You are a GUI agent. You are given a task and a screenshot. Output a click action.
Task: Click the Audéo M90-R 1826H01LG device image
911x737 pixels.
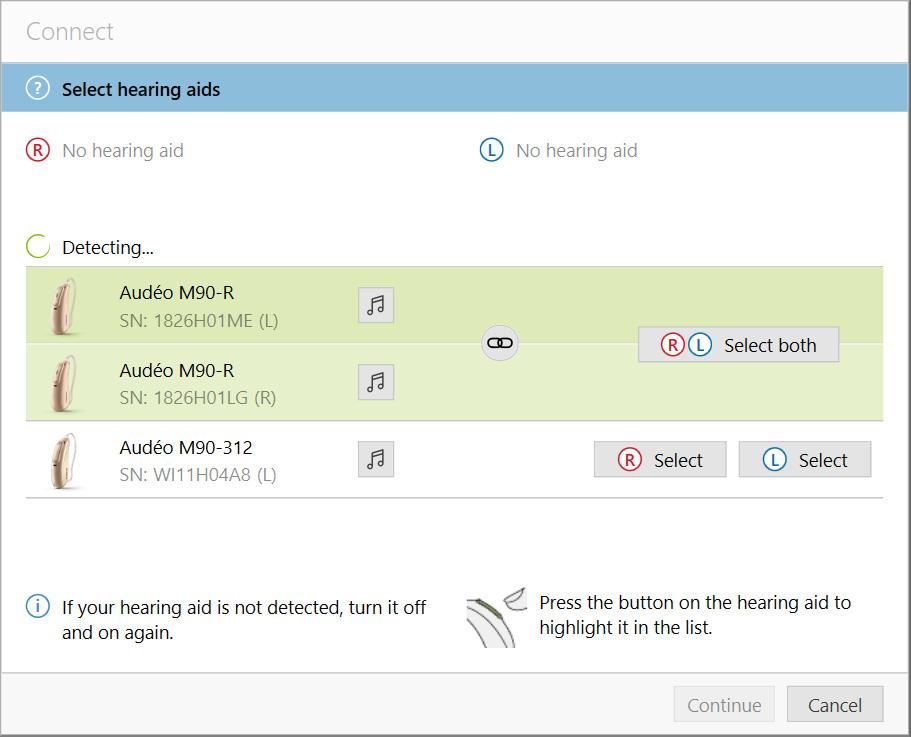[x=64, y=383]
